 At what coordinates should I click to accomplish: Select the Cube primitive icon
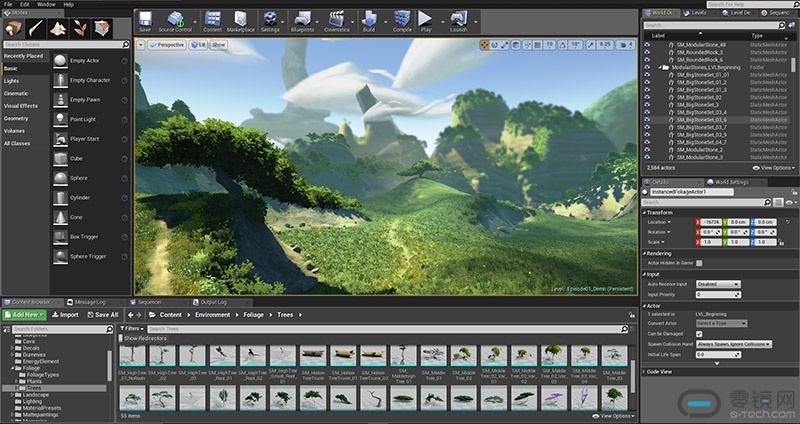click(x=61, y=159)
